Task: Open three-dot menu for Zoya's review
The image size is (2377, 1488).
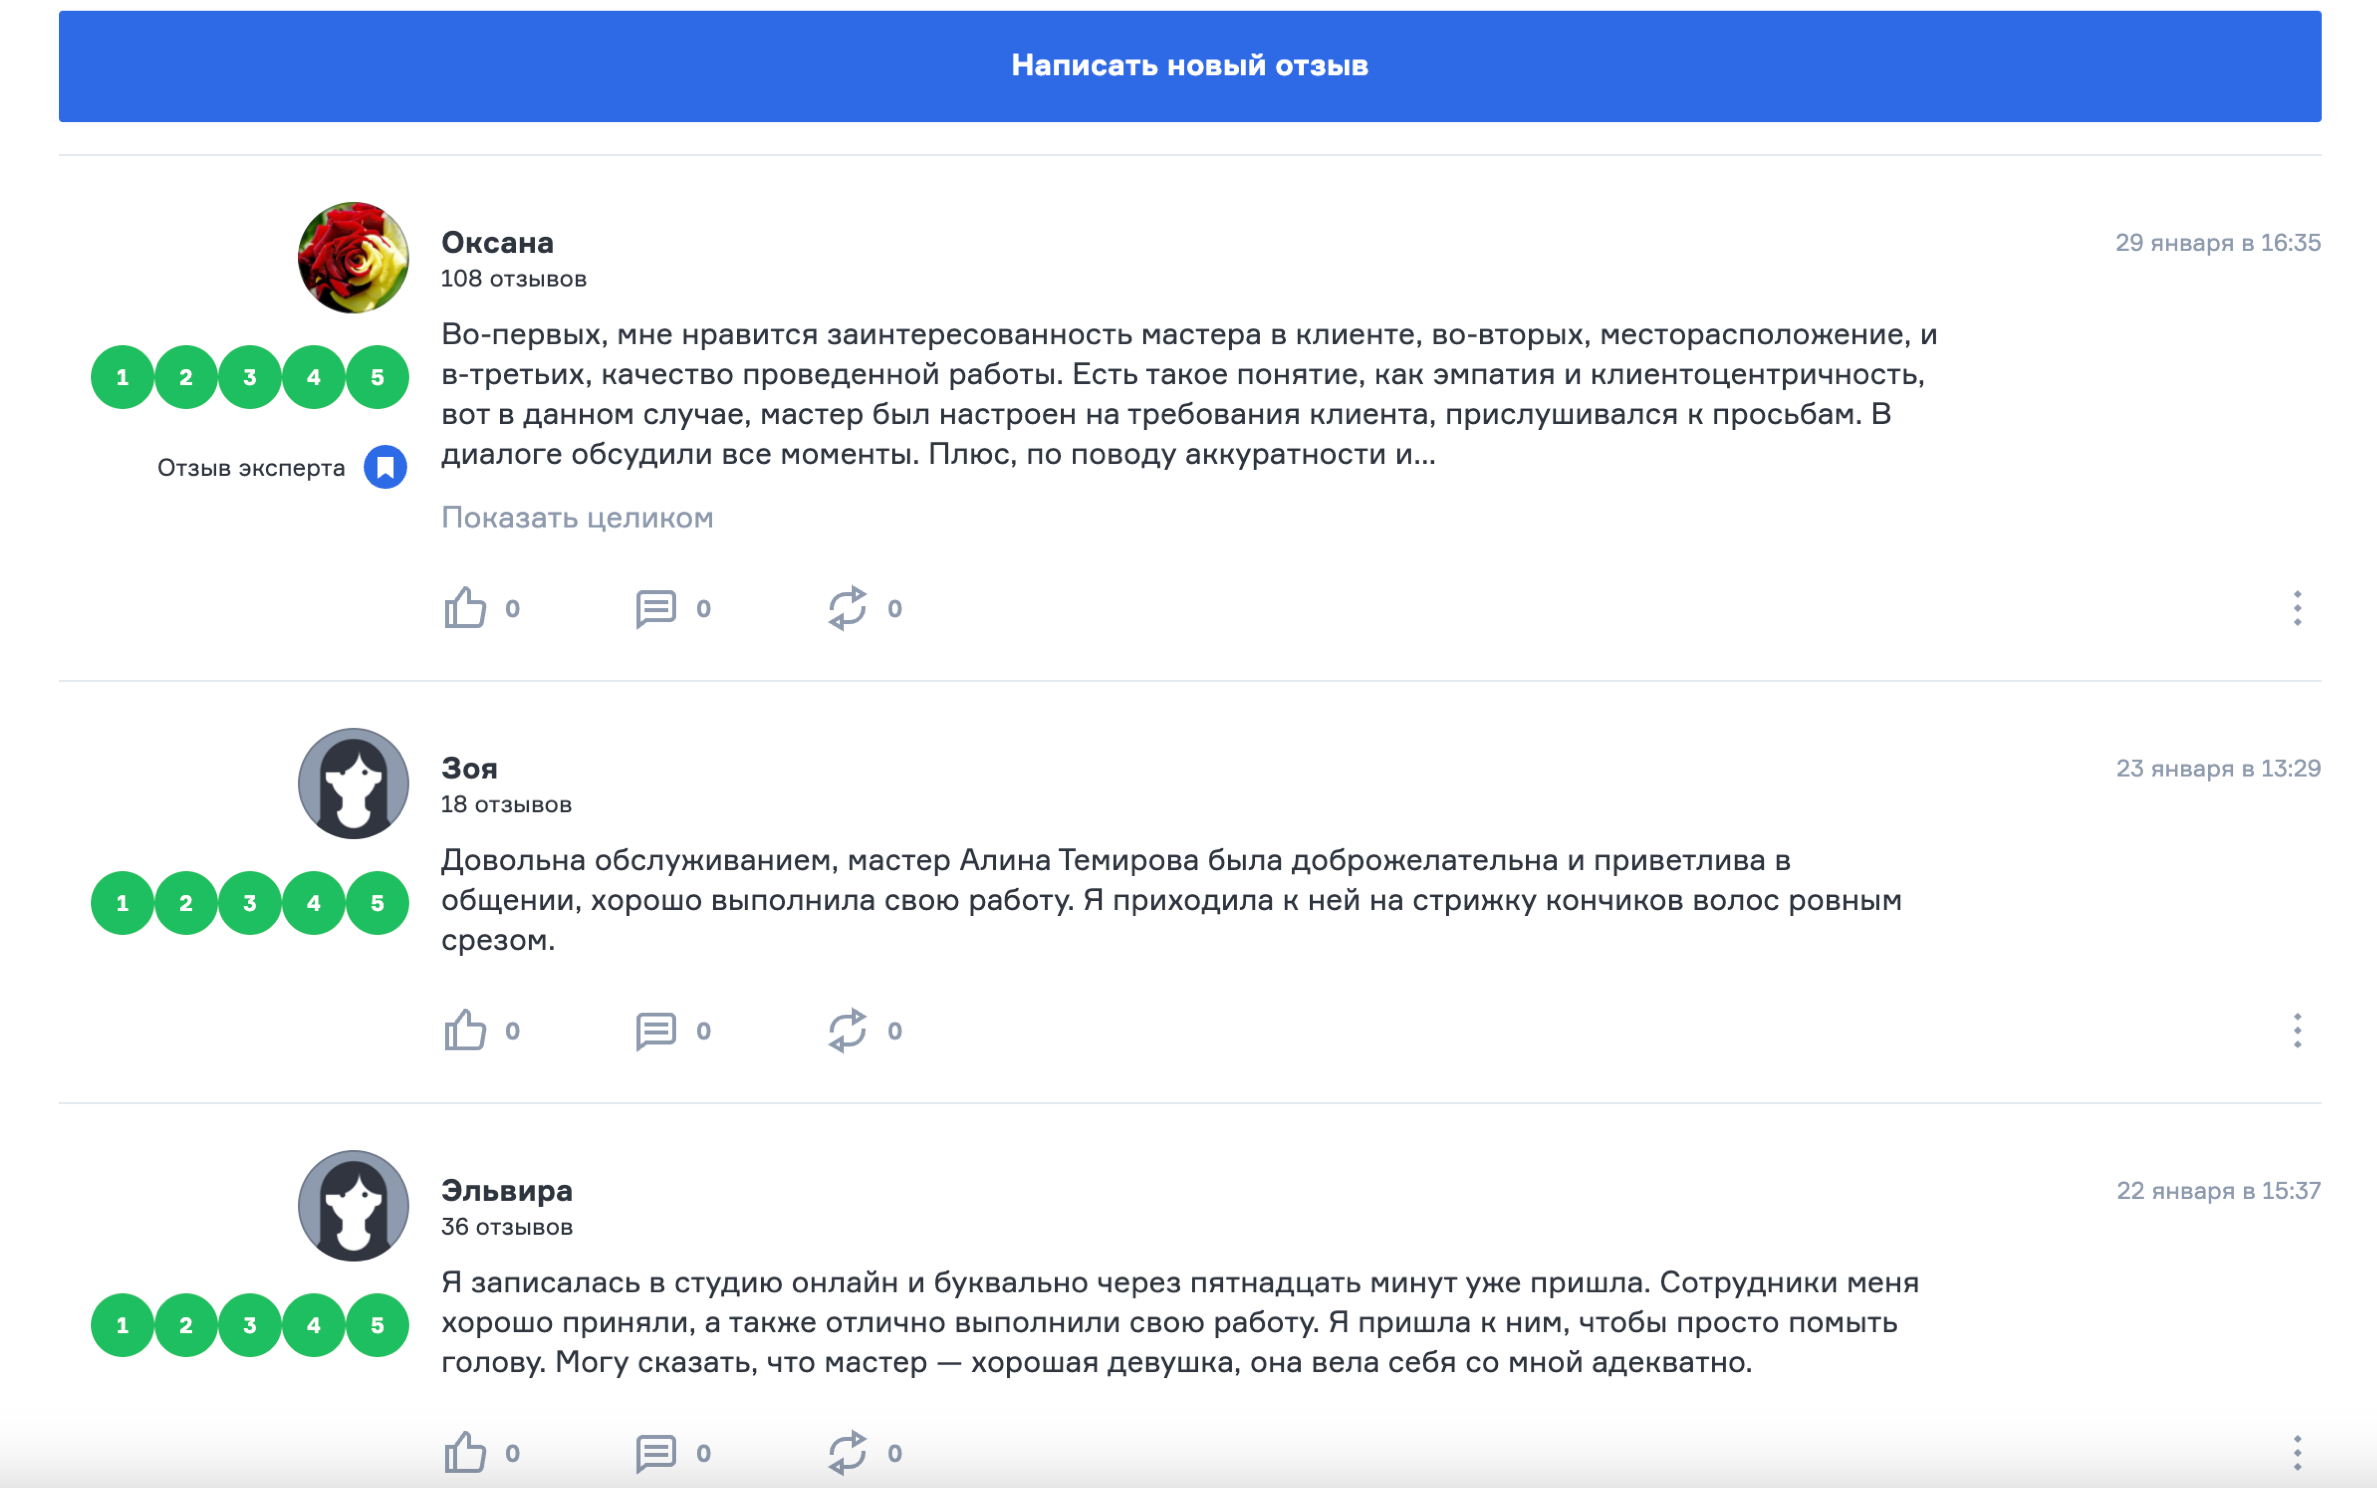Action: (x=2297, y=1030)
